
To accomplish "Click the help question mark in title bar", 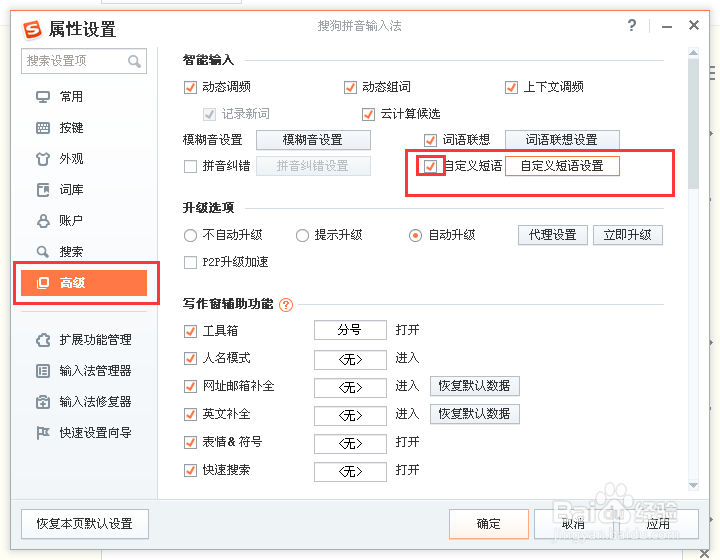I will pos(632,25).
